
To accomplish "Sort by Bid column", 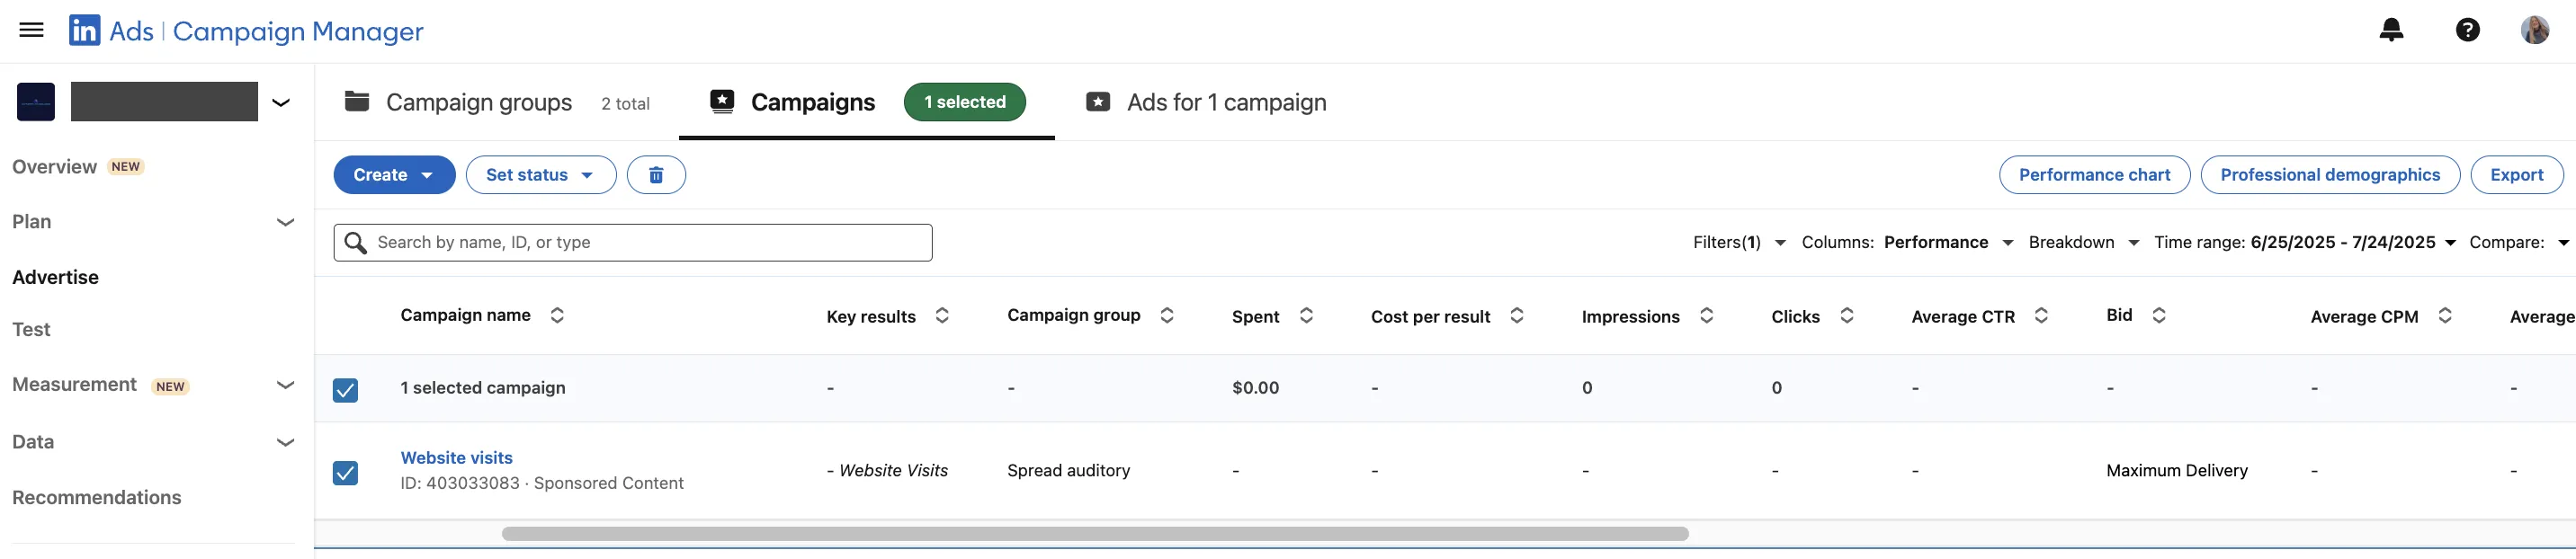I will pos(2159,315).
